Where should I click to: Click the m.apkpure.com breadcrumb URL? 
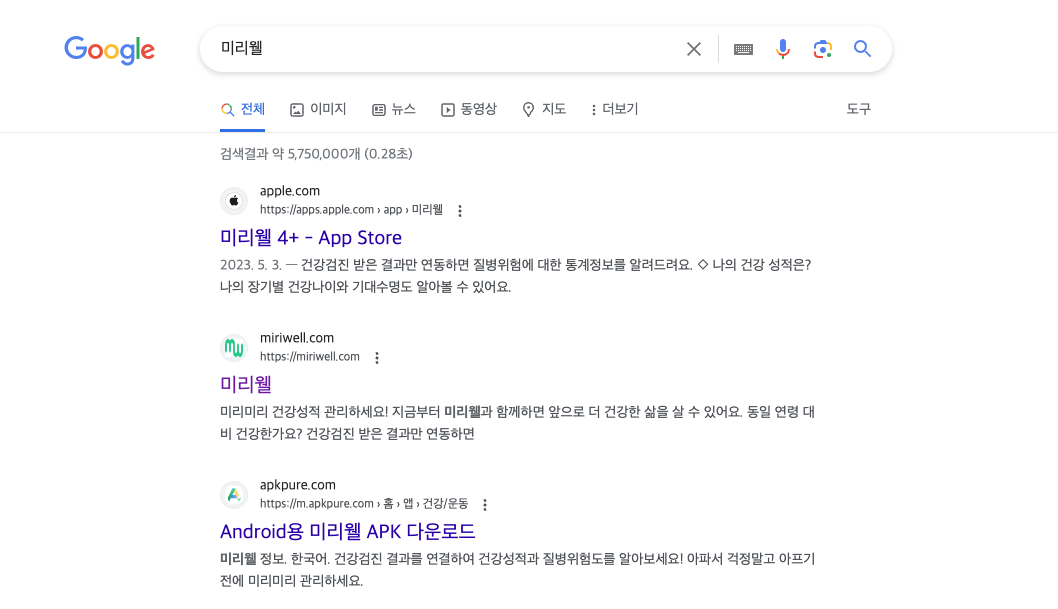pyautogui.click(x=364, y=504)
